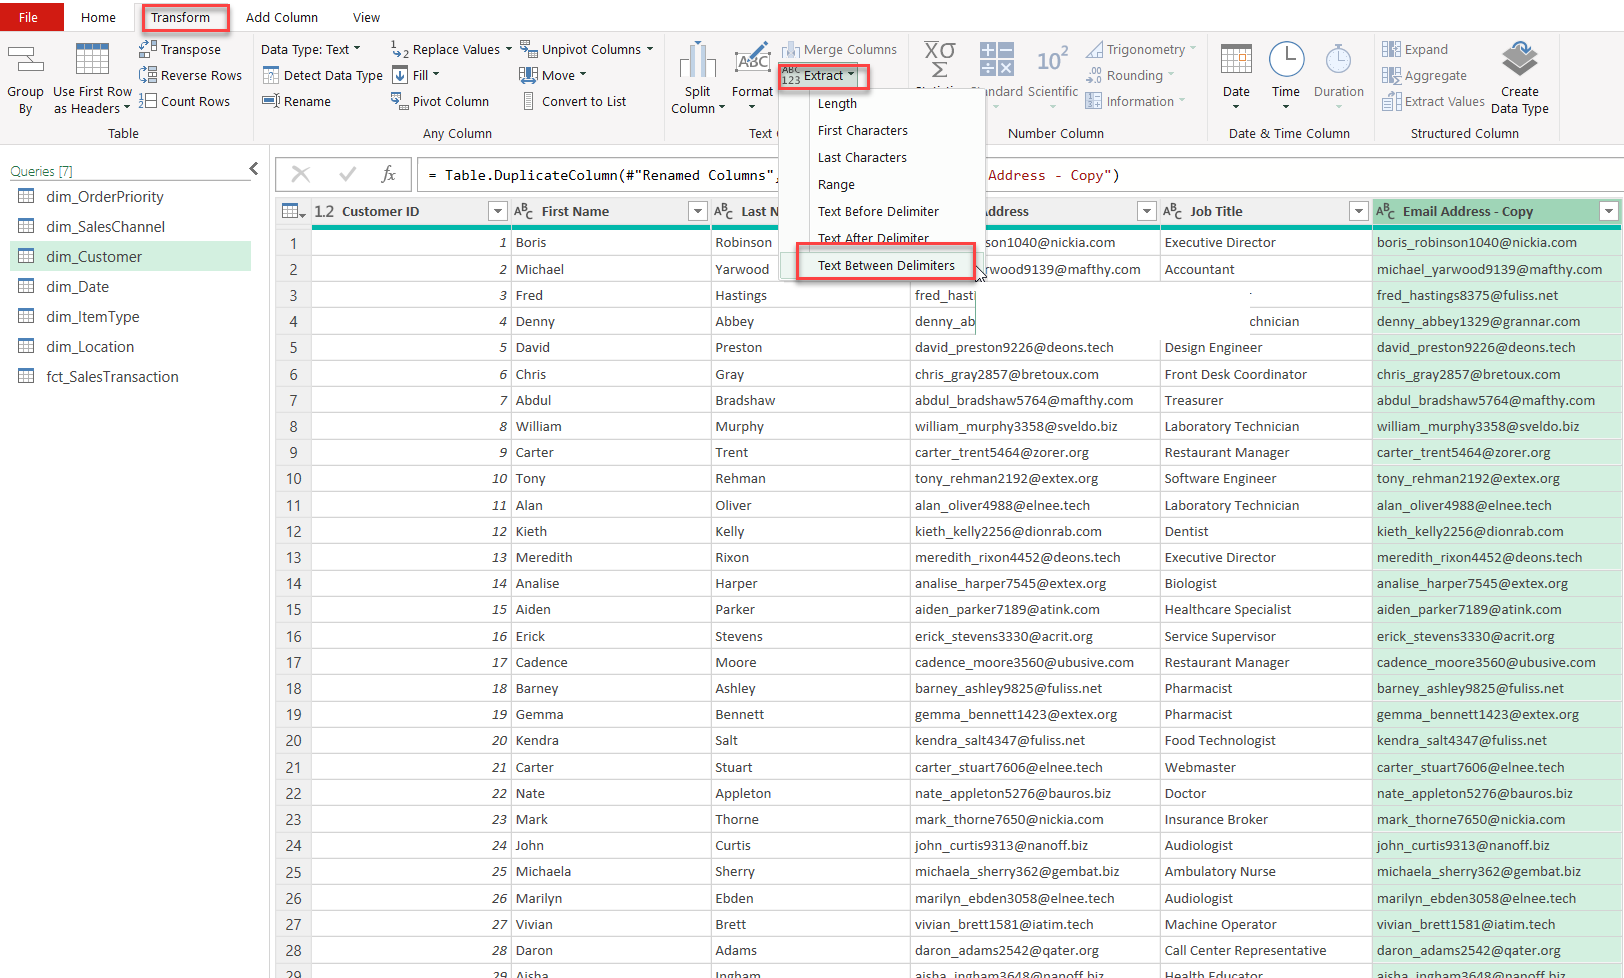Click Expand in Structured Column group
The image size is (1624, 978).
(x=1415, y=49)
